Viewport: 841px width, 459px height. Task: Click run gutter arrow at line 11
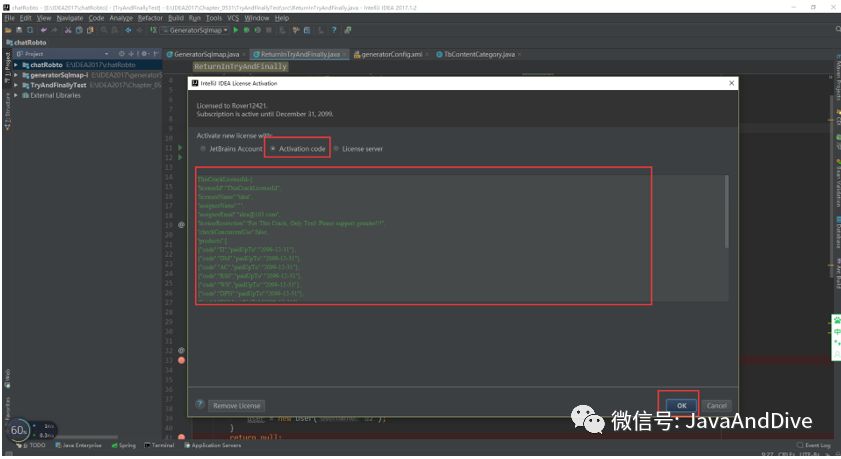coord(180,147)
